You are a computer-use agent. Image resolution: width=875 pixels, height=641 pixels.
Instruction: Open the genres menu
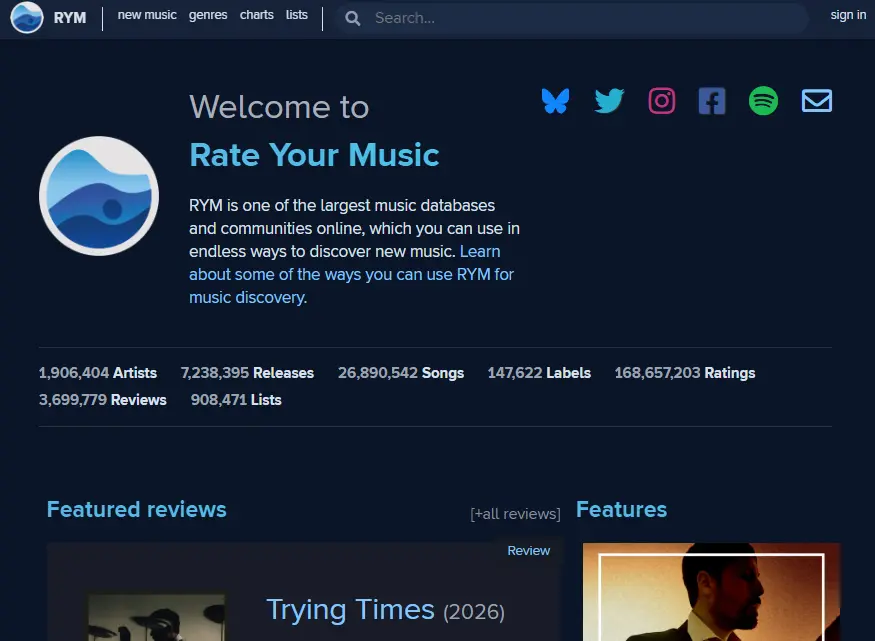point(208,15)
